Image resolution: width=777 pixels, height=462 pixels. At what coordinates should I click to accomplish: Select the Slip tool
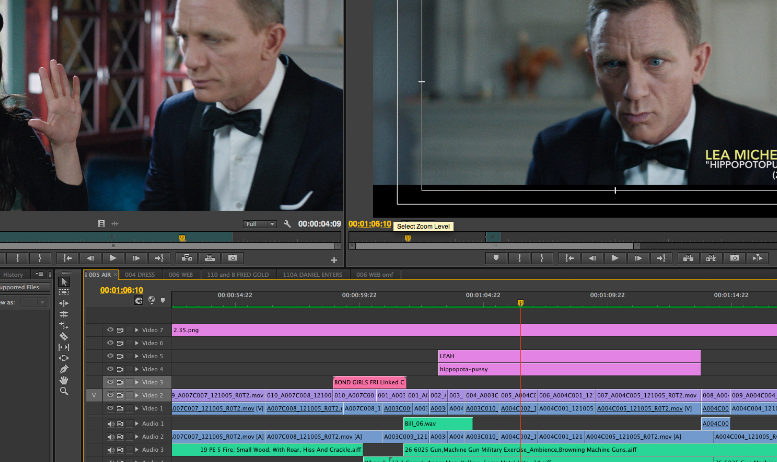[64, 347]
